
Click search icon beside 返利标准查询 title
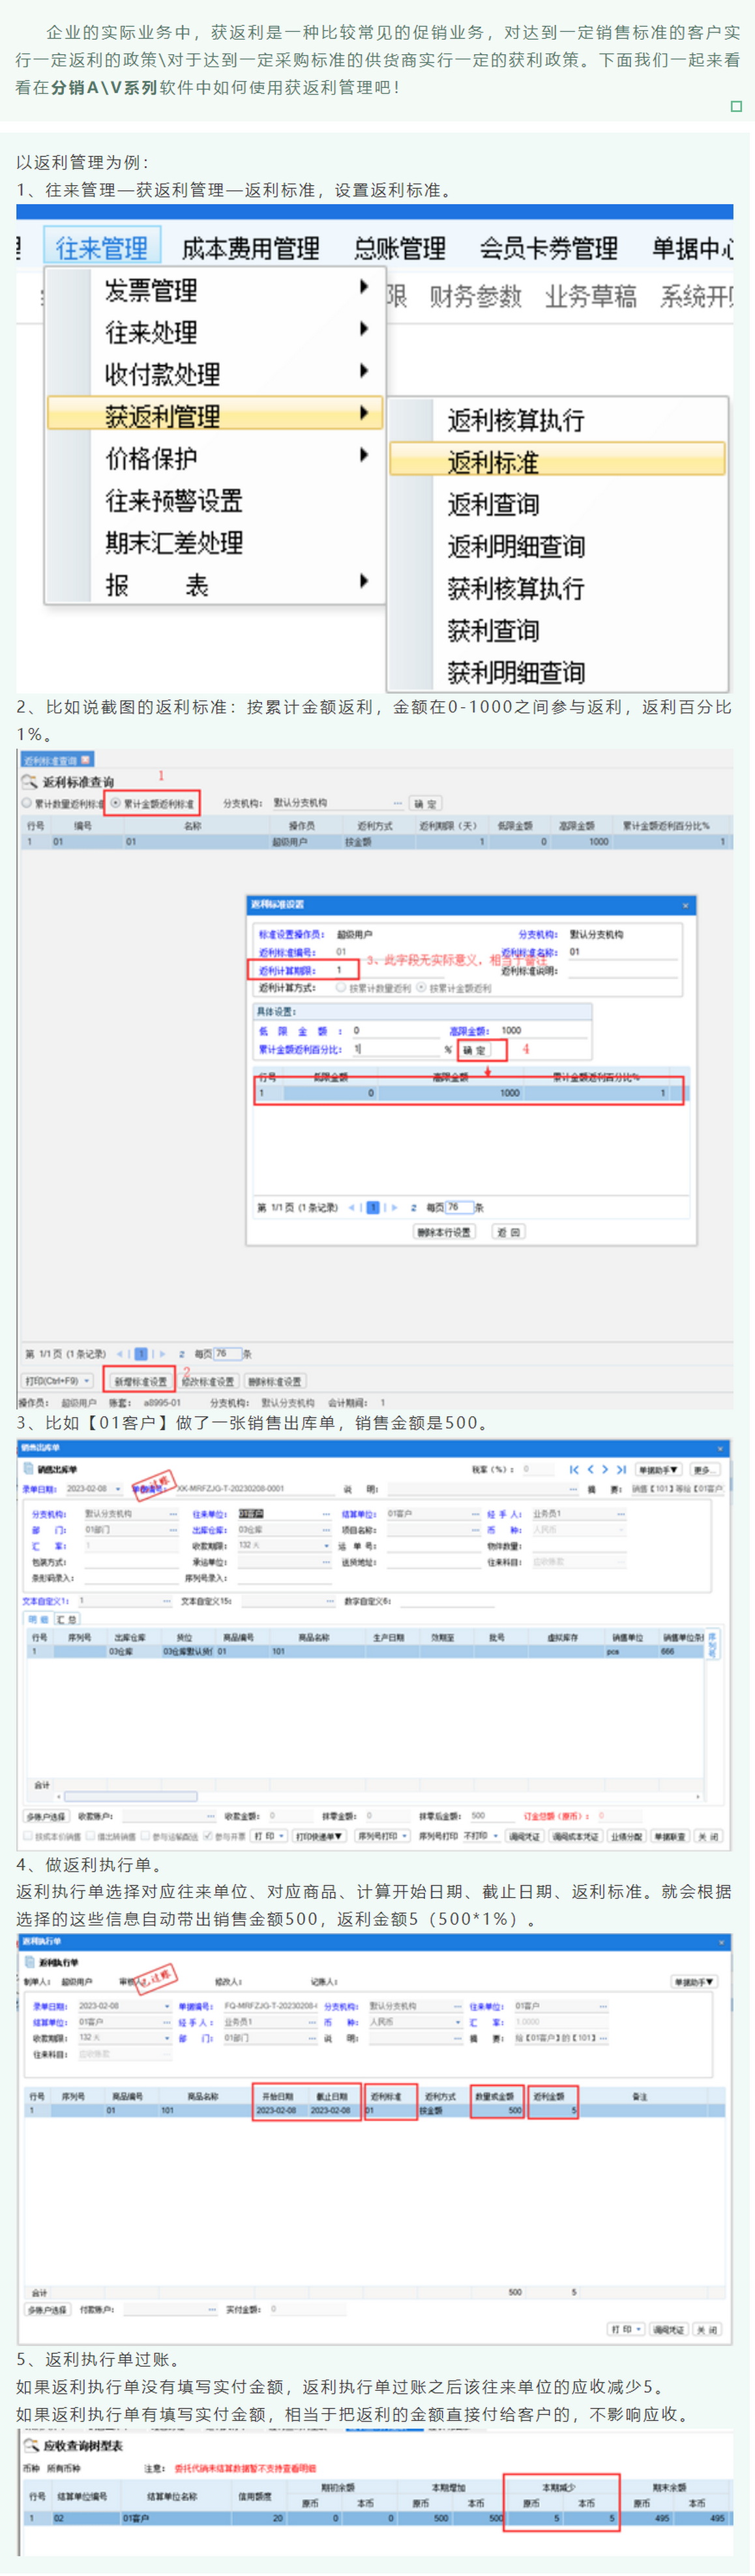click(30, 781)
